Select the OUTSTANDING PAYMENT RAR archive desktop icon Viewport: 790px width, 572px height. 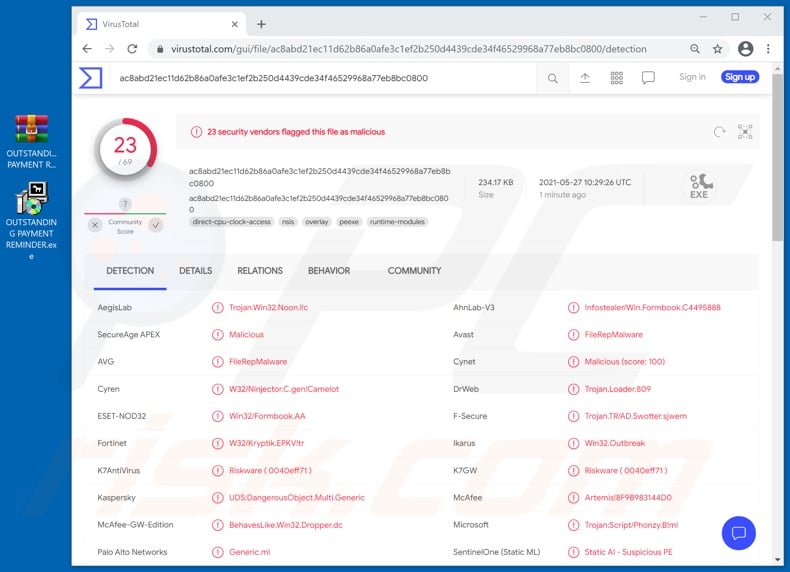31,142
